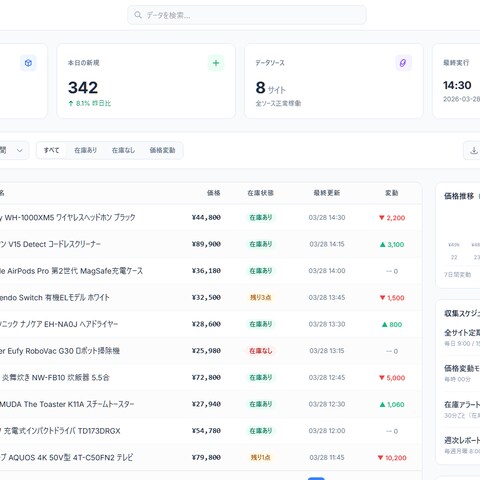Click price ¥44,800

tap(206, 218)
